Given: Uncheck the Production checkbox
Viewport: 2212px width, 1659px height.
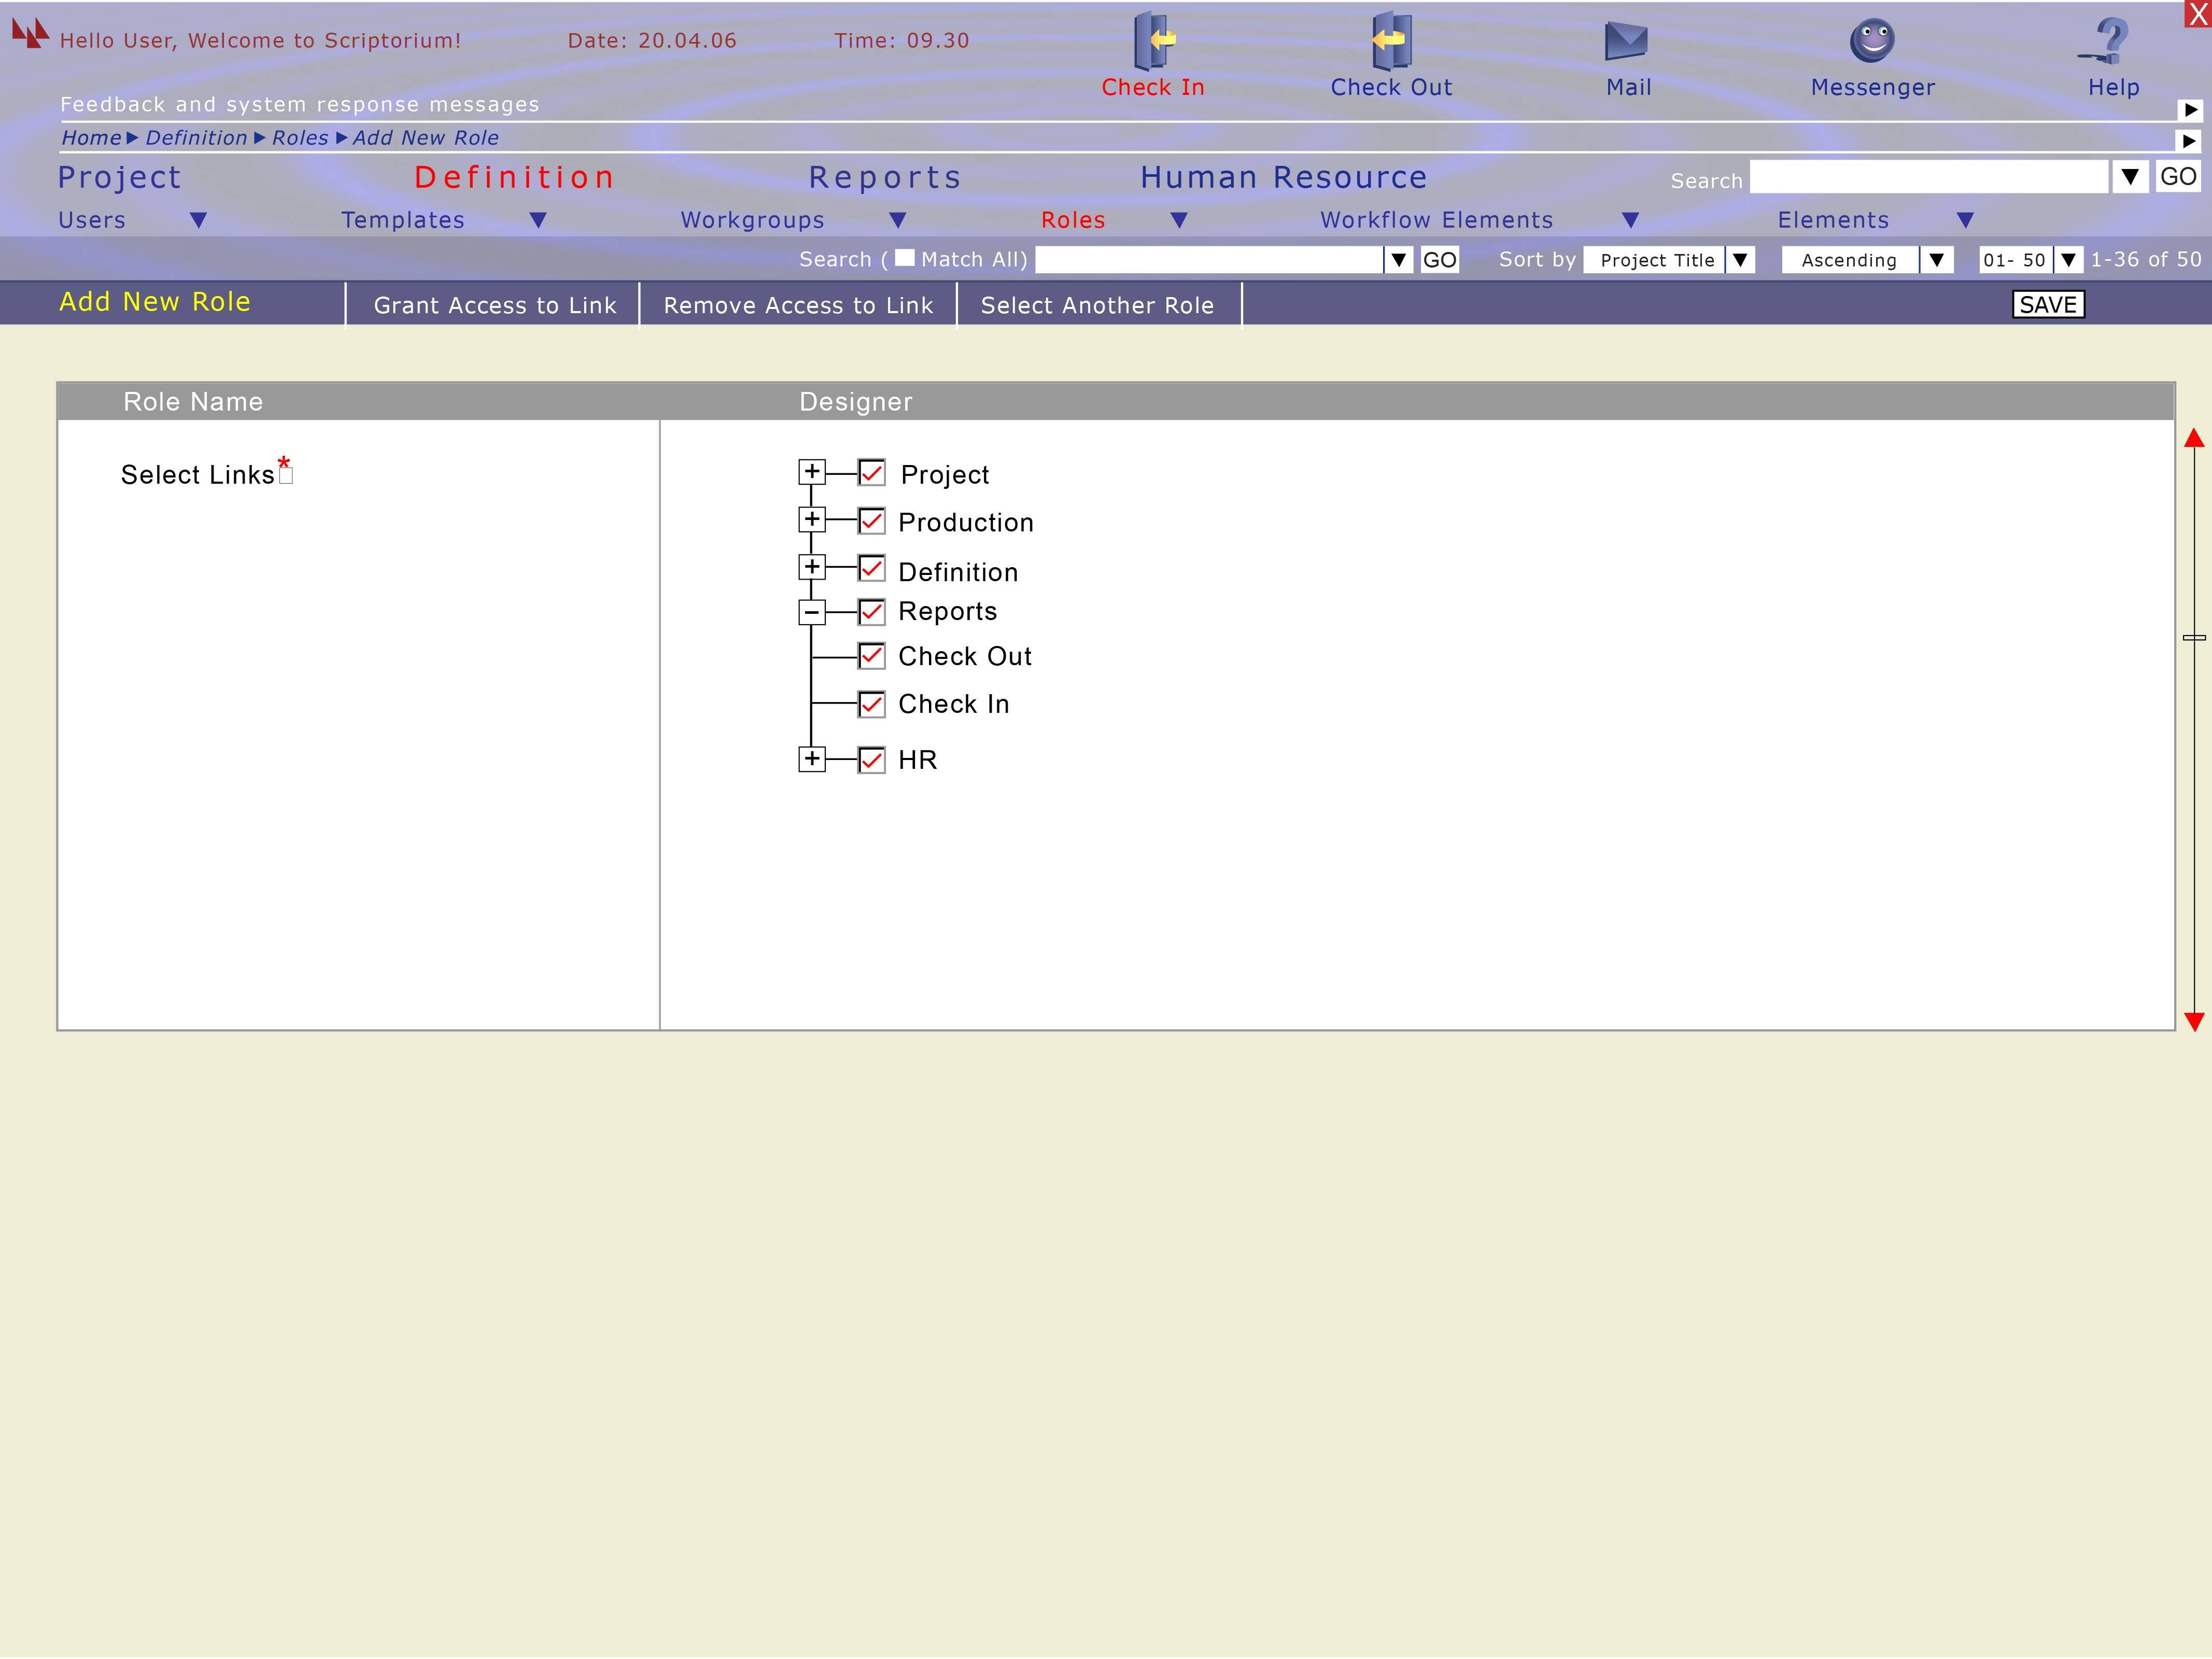Looking at the screenshot, I should (x=871, y=521).
